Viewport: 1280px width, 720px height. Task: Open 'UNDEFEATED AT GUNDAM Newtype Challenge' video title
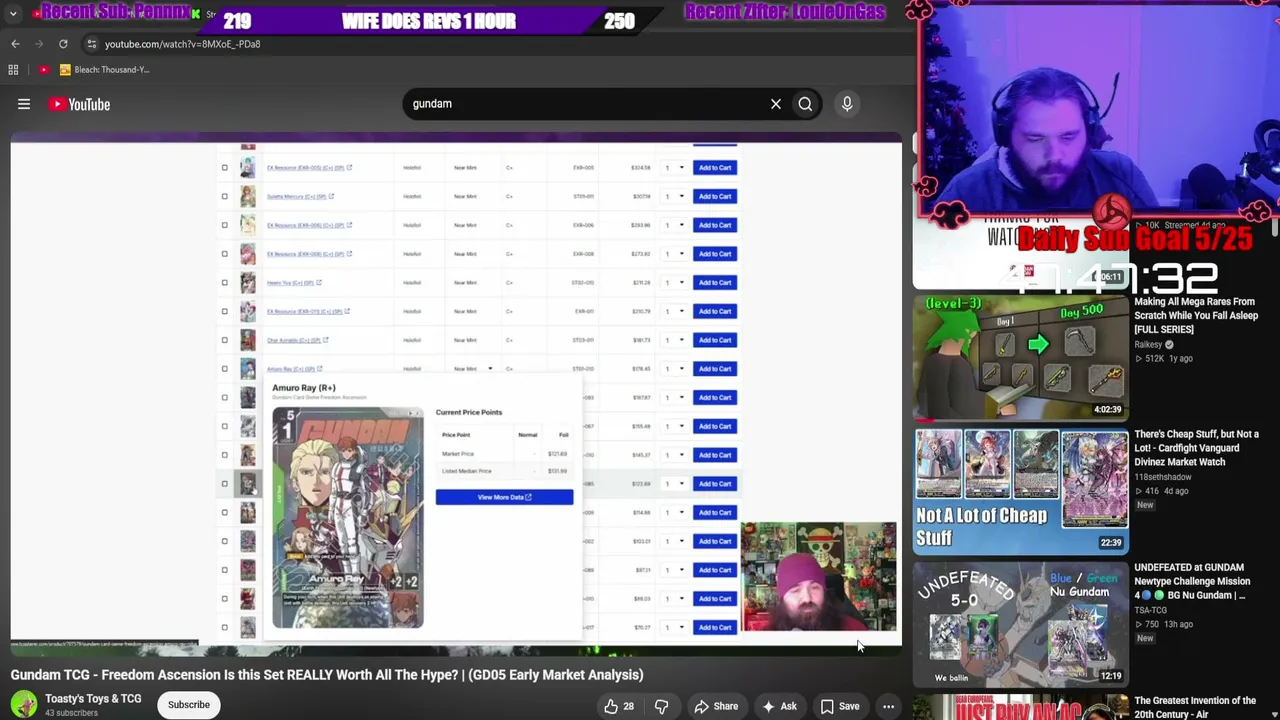1192,581
